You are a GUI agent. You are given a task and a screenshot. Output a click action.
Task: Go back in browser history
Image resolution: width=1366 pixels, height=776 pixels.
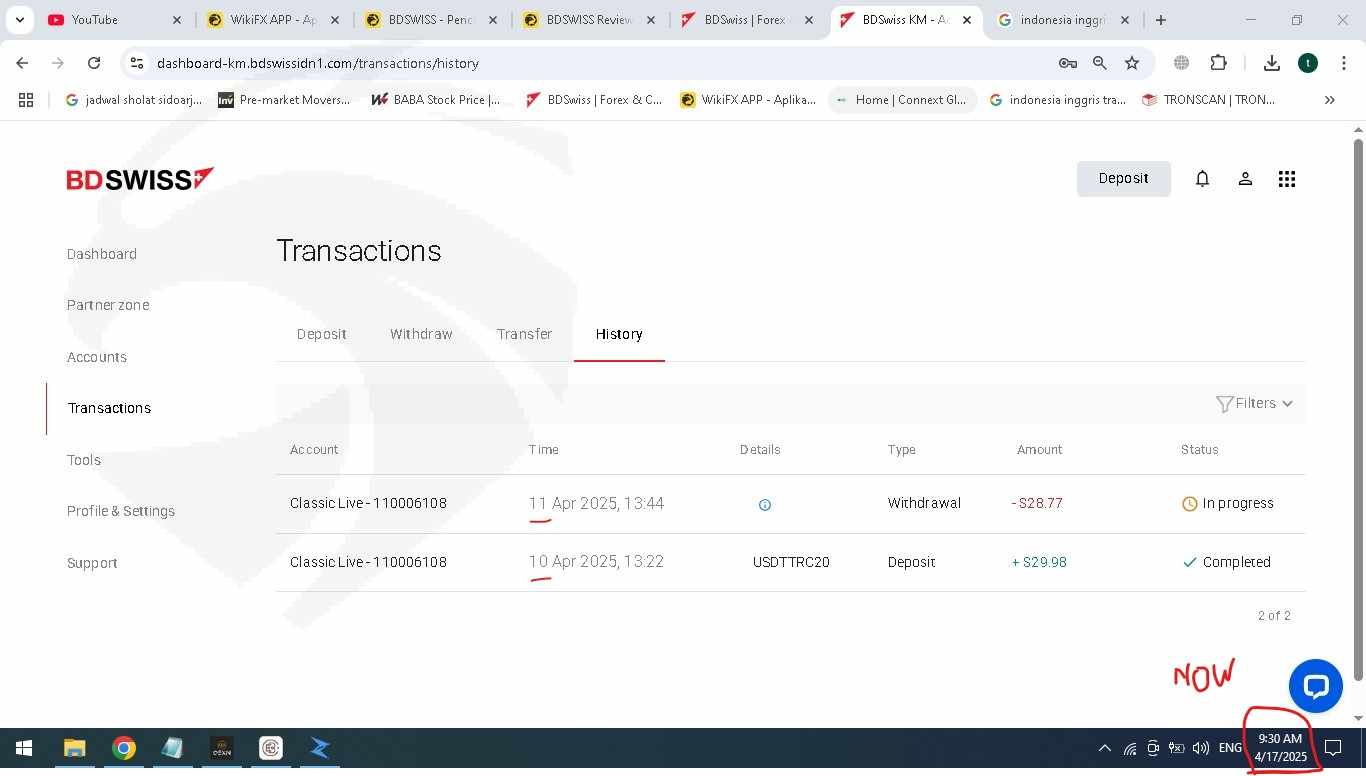[x=22, y=63]
